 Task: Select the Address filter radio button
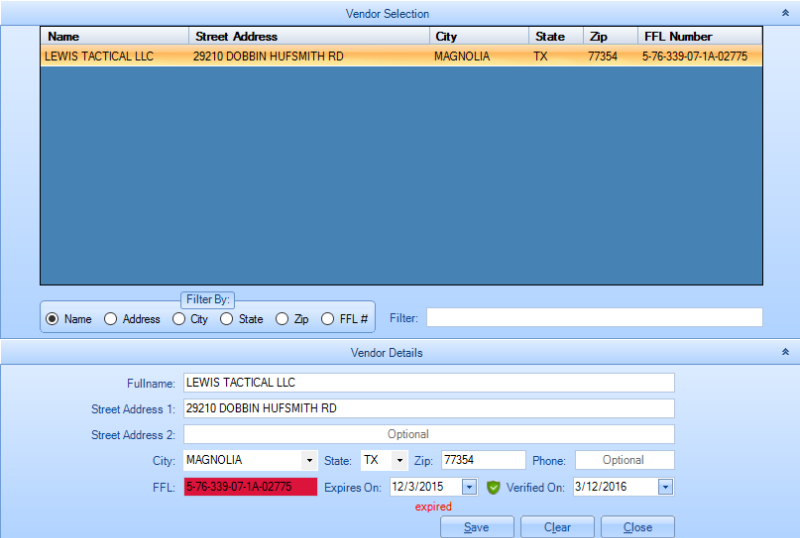(x=110, y=319)
